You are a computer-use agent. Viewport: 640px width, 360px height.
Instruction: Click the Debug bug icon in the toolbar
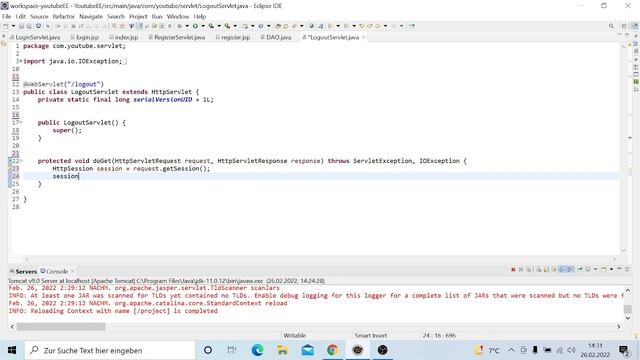(x=179, y=26)
